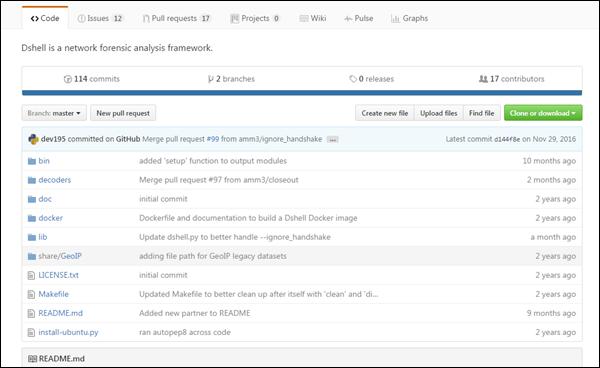Show the 17 contributors list
The height and width of the screenshot is (368, 600).
pos(512,79)
